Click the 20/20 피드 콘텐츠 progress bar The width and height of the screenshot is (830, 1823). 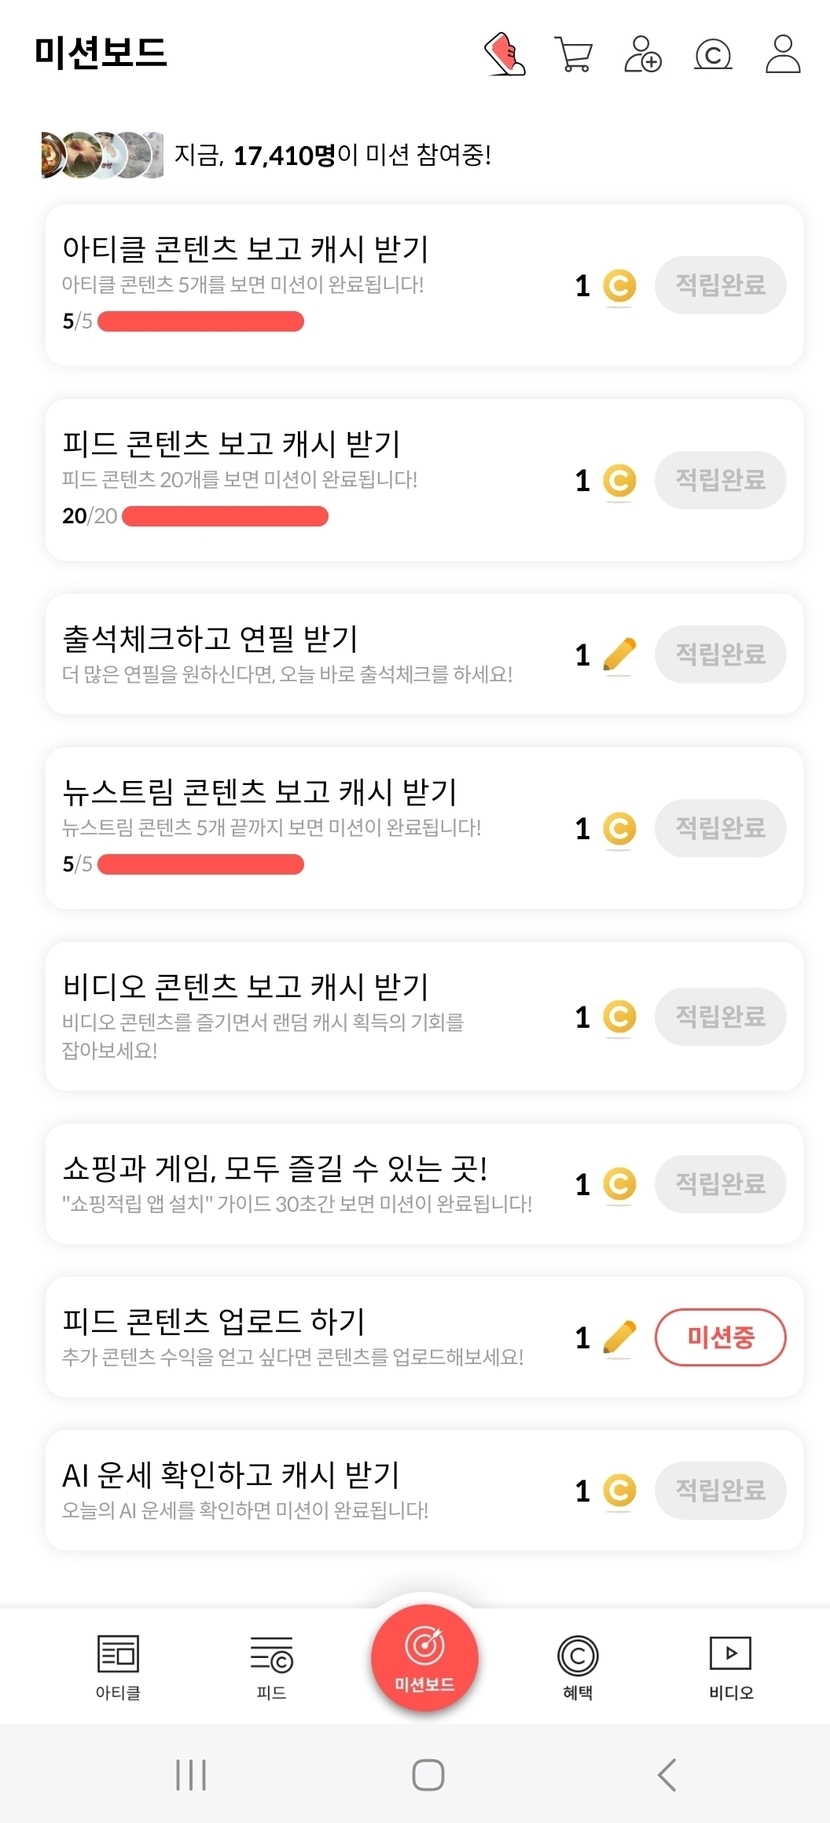click(225, 516)
